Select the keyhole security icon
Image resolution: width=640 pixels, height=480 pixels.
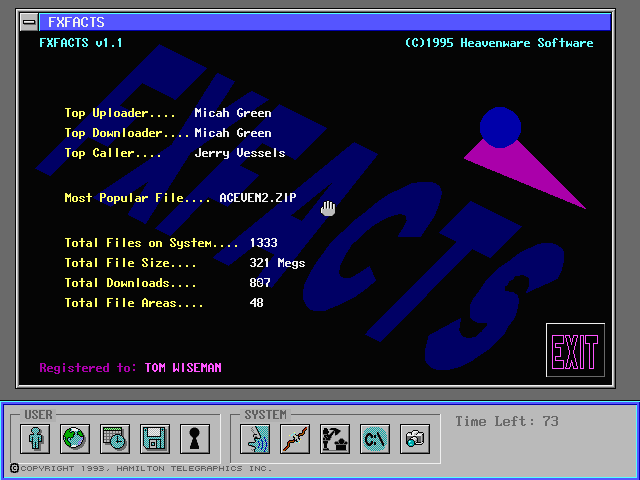[x=195, y=439]
